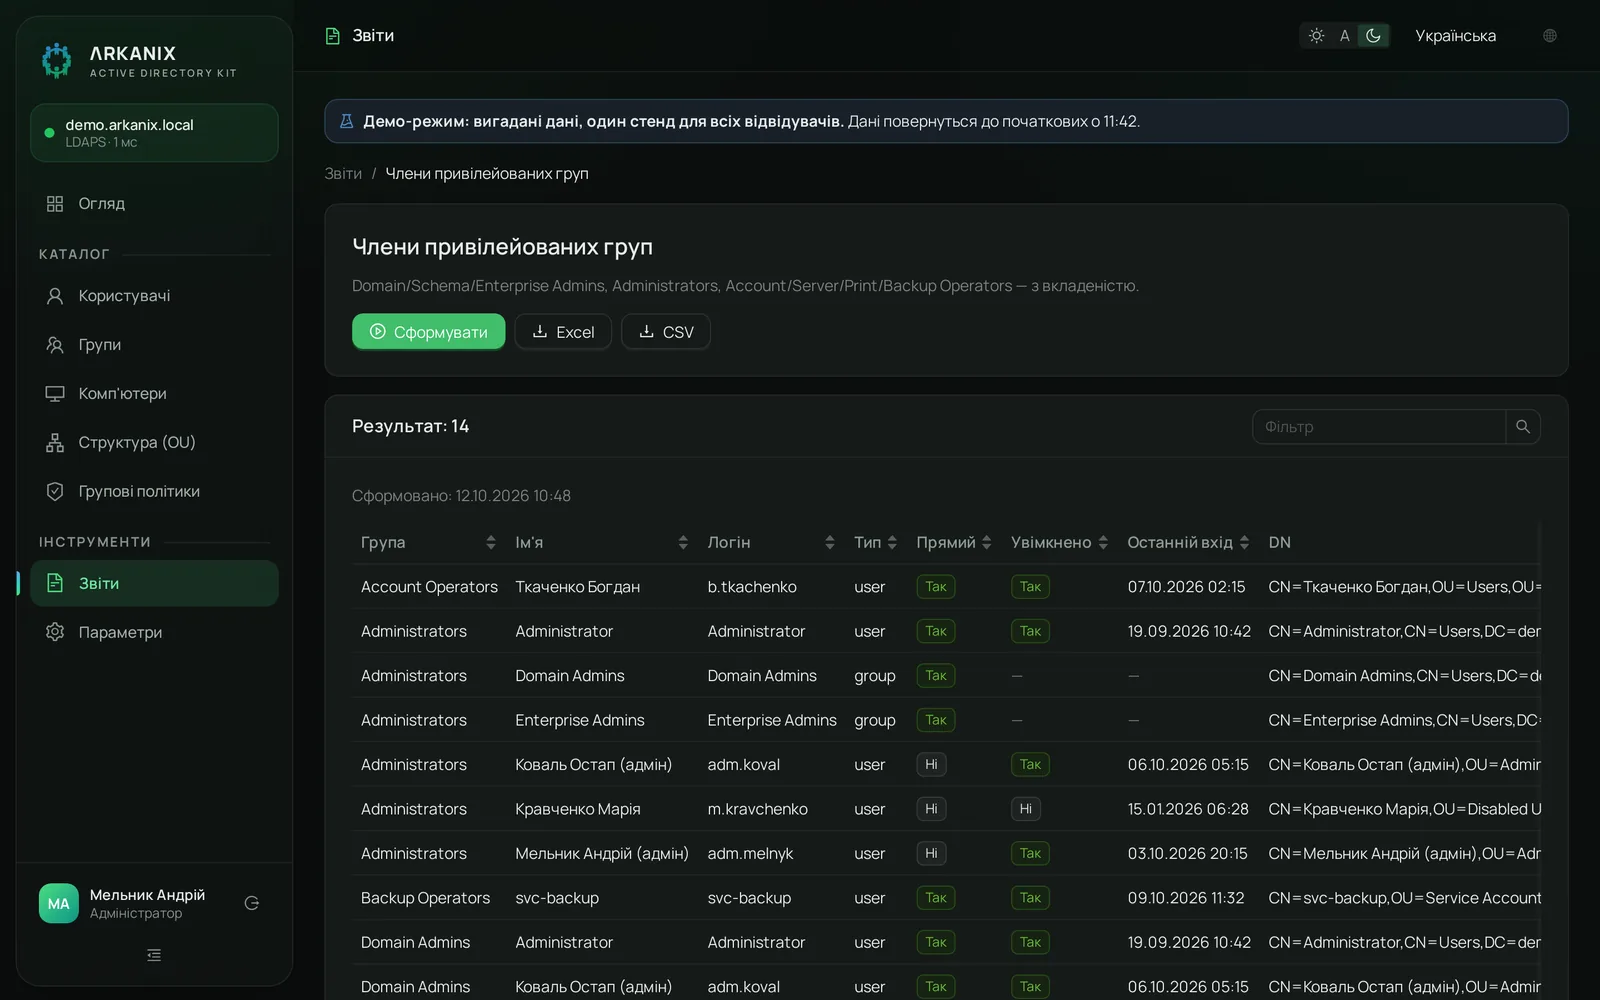Switch to light theme with sun toggle

[x=1317, y=36]
